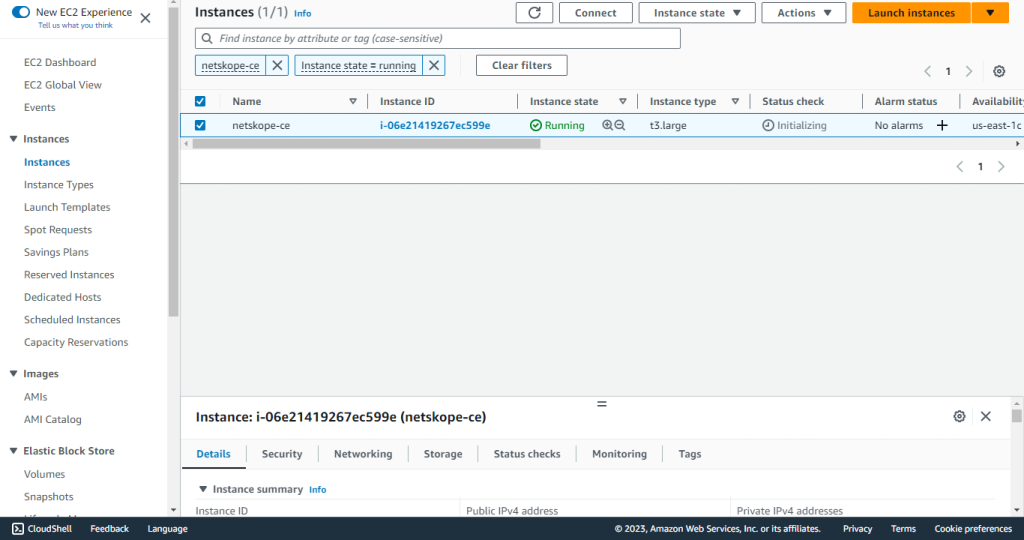The image size is (1024, 540).
Task: Open EC2 Dashboard in sidebar
Action: pyautogui.click(x=60, y=63)
